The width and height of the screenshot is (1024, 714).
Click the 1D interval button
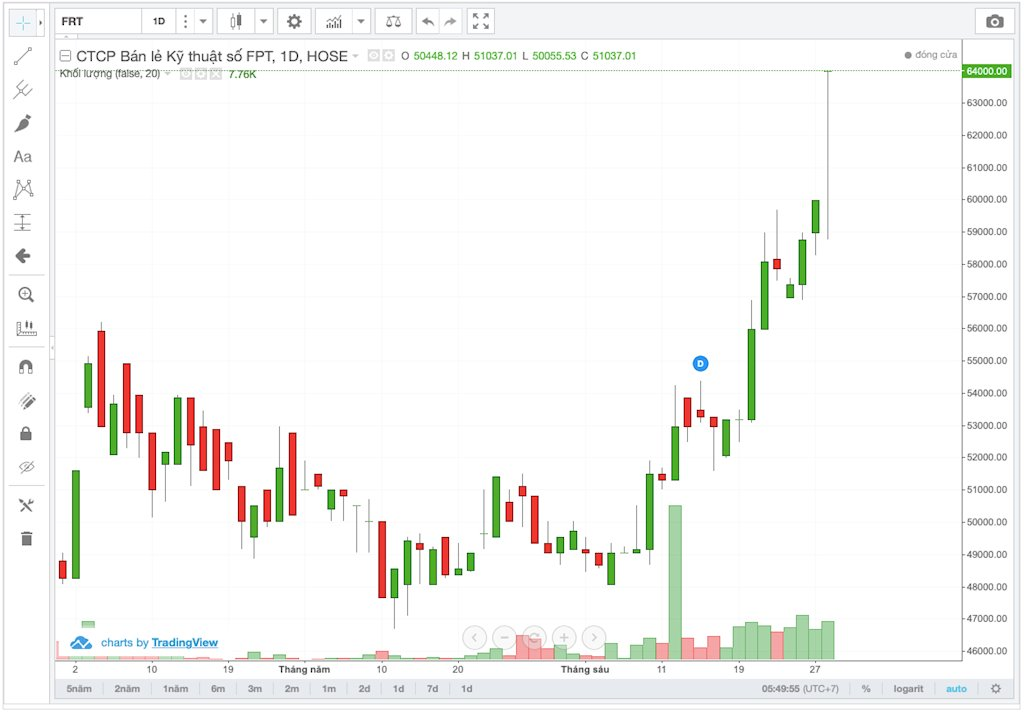pos(159,21)
